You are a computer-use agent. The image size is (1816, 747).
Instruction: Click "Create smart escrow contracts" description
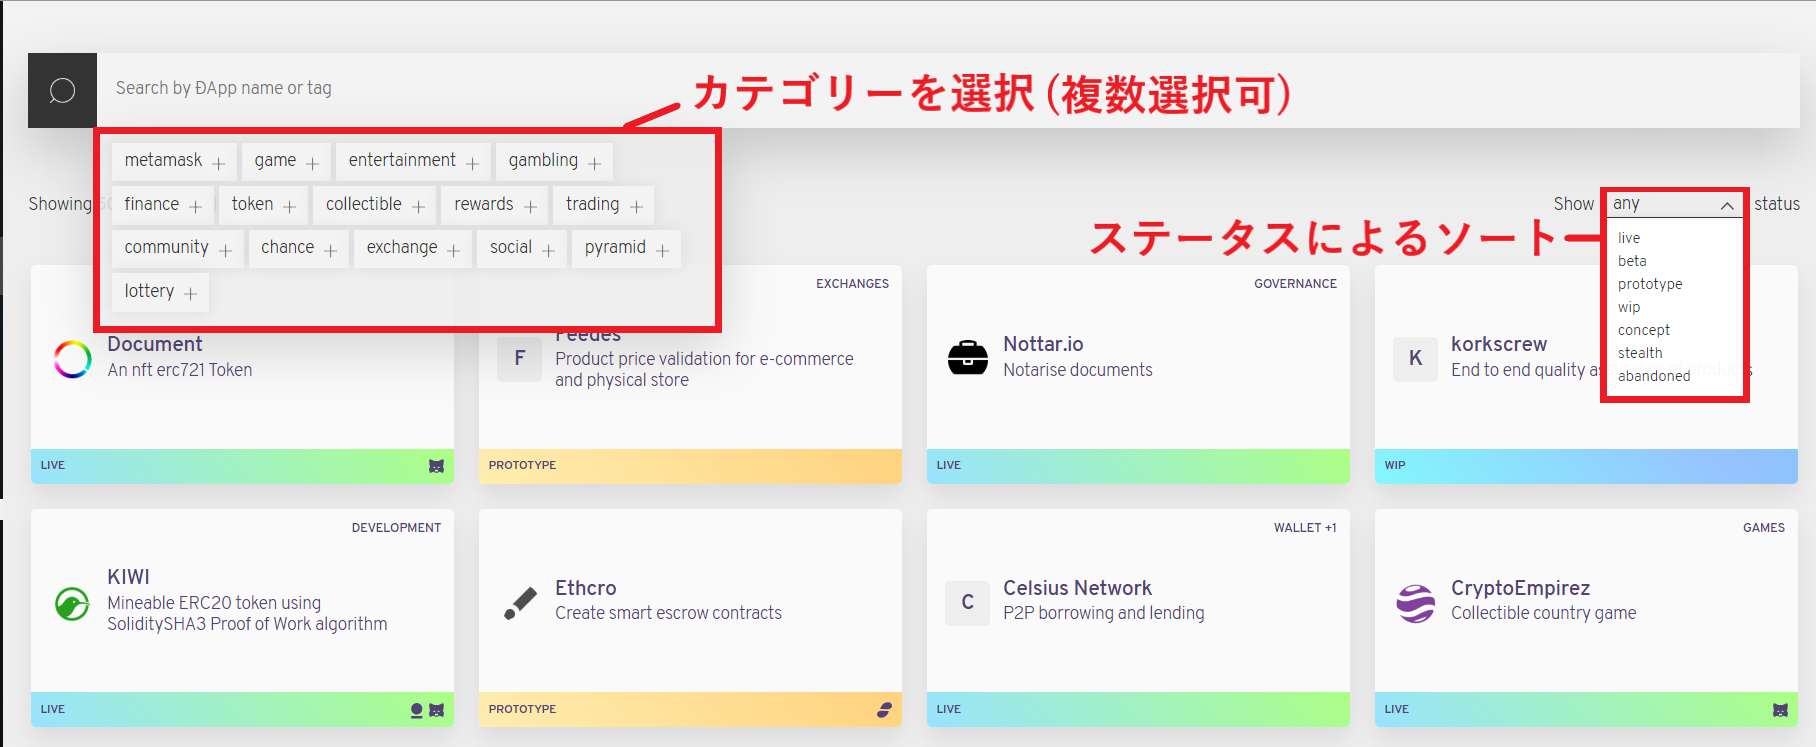pyautogui.click(x=669, y=613)
